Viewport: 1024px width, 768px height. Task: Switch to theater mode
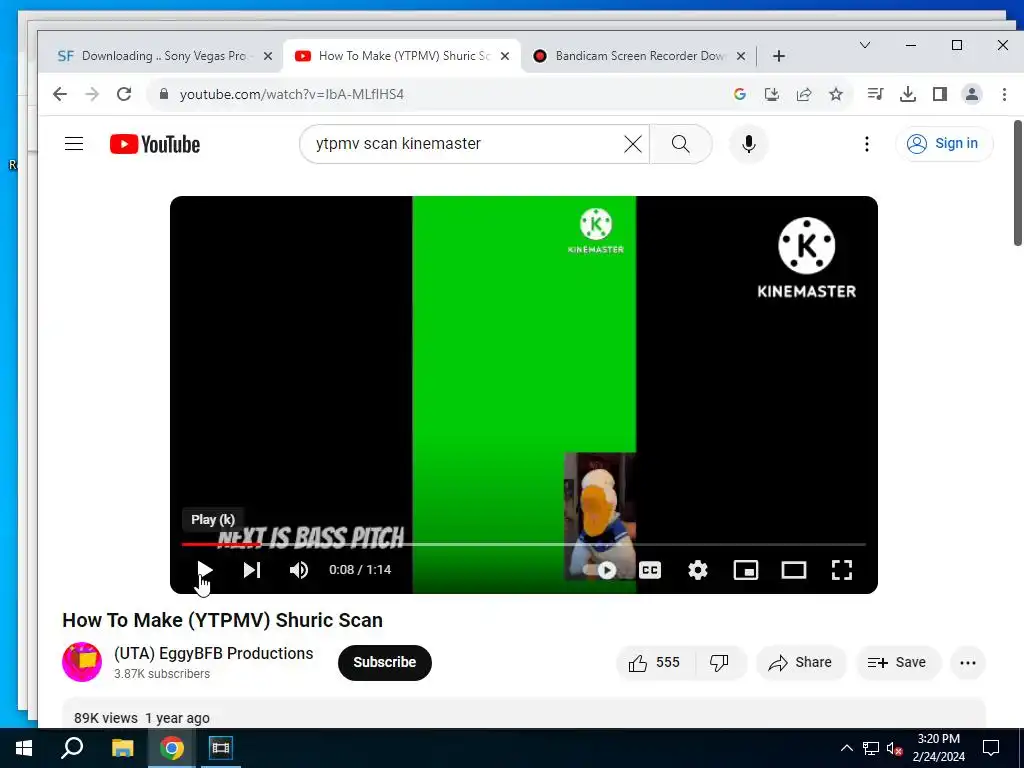(x=794, y=569)
